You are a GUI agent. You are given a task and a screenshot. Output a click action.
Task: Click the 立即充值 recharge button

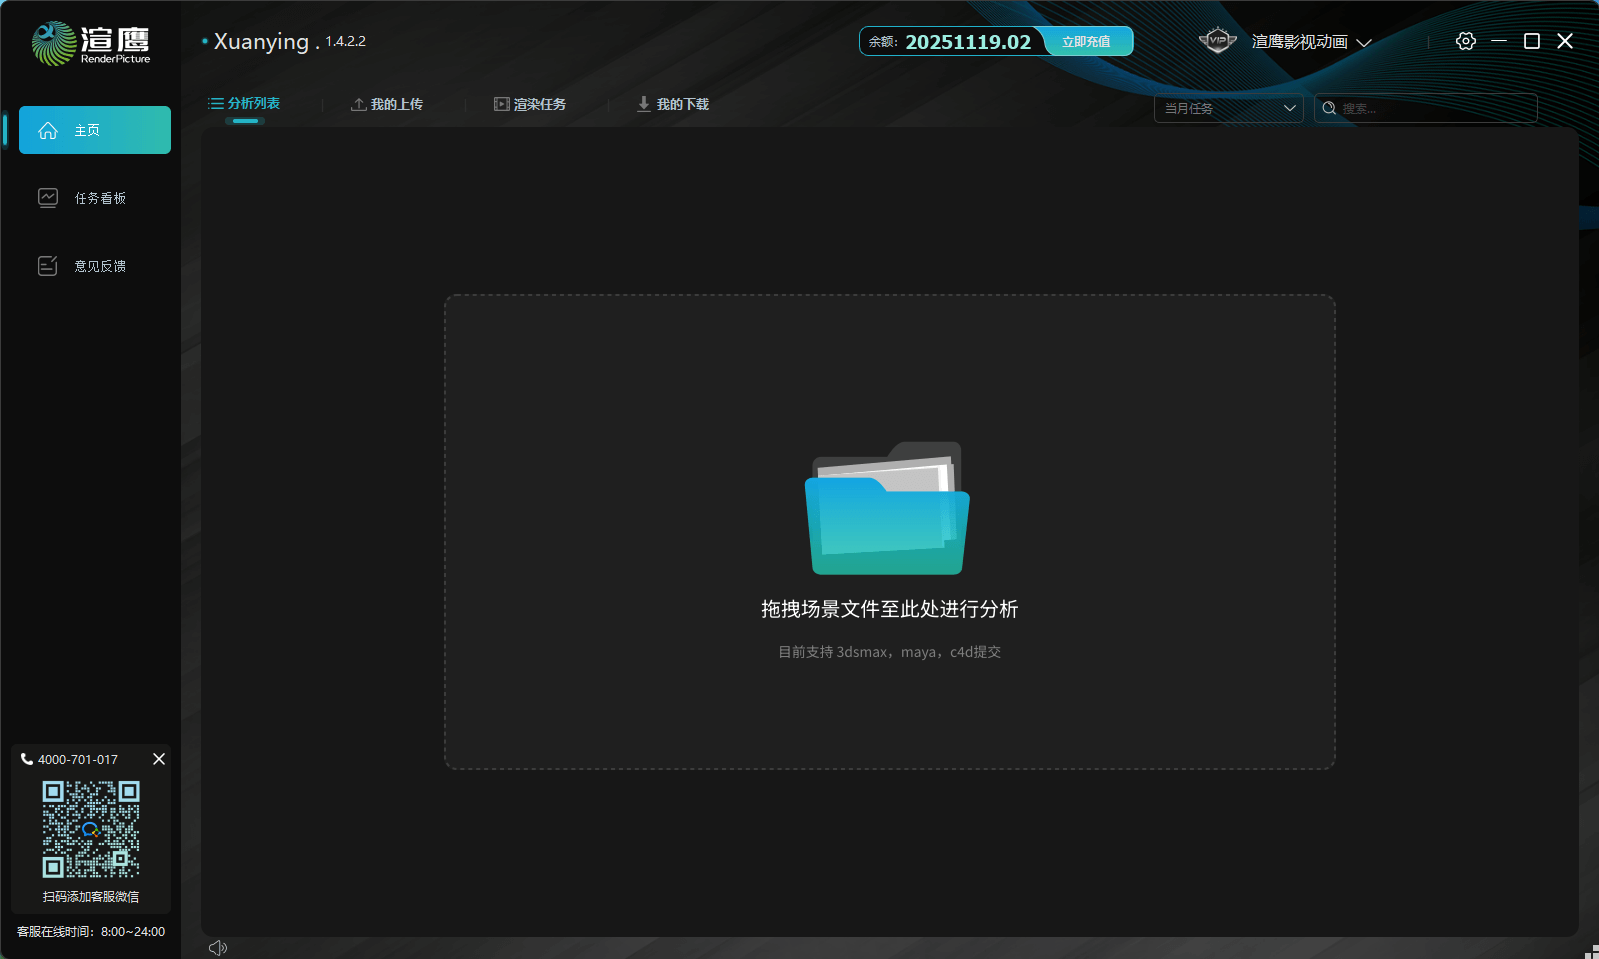[1086, 41]
